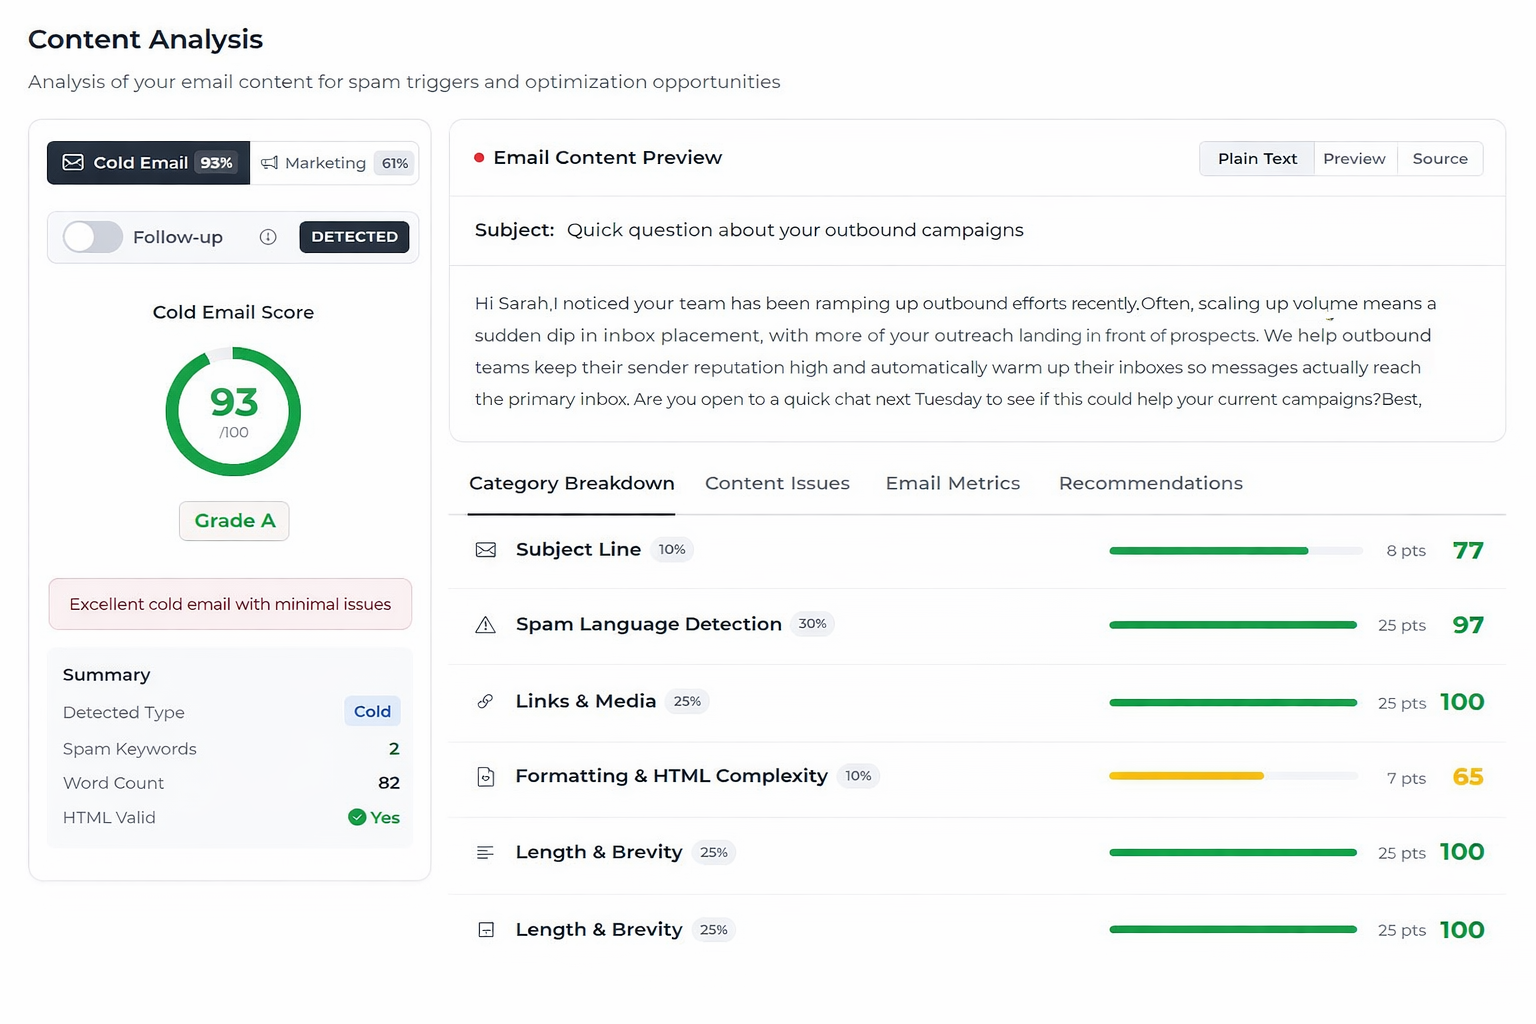Click the Spam Language Detection progress bar
Viewport: 1536px width, 1024px height.
pos(1233,625)
